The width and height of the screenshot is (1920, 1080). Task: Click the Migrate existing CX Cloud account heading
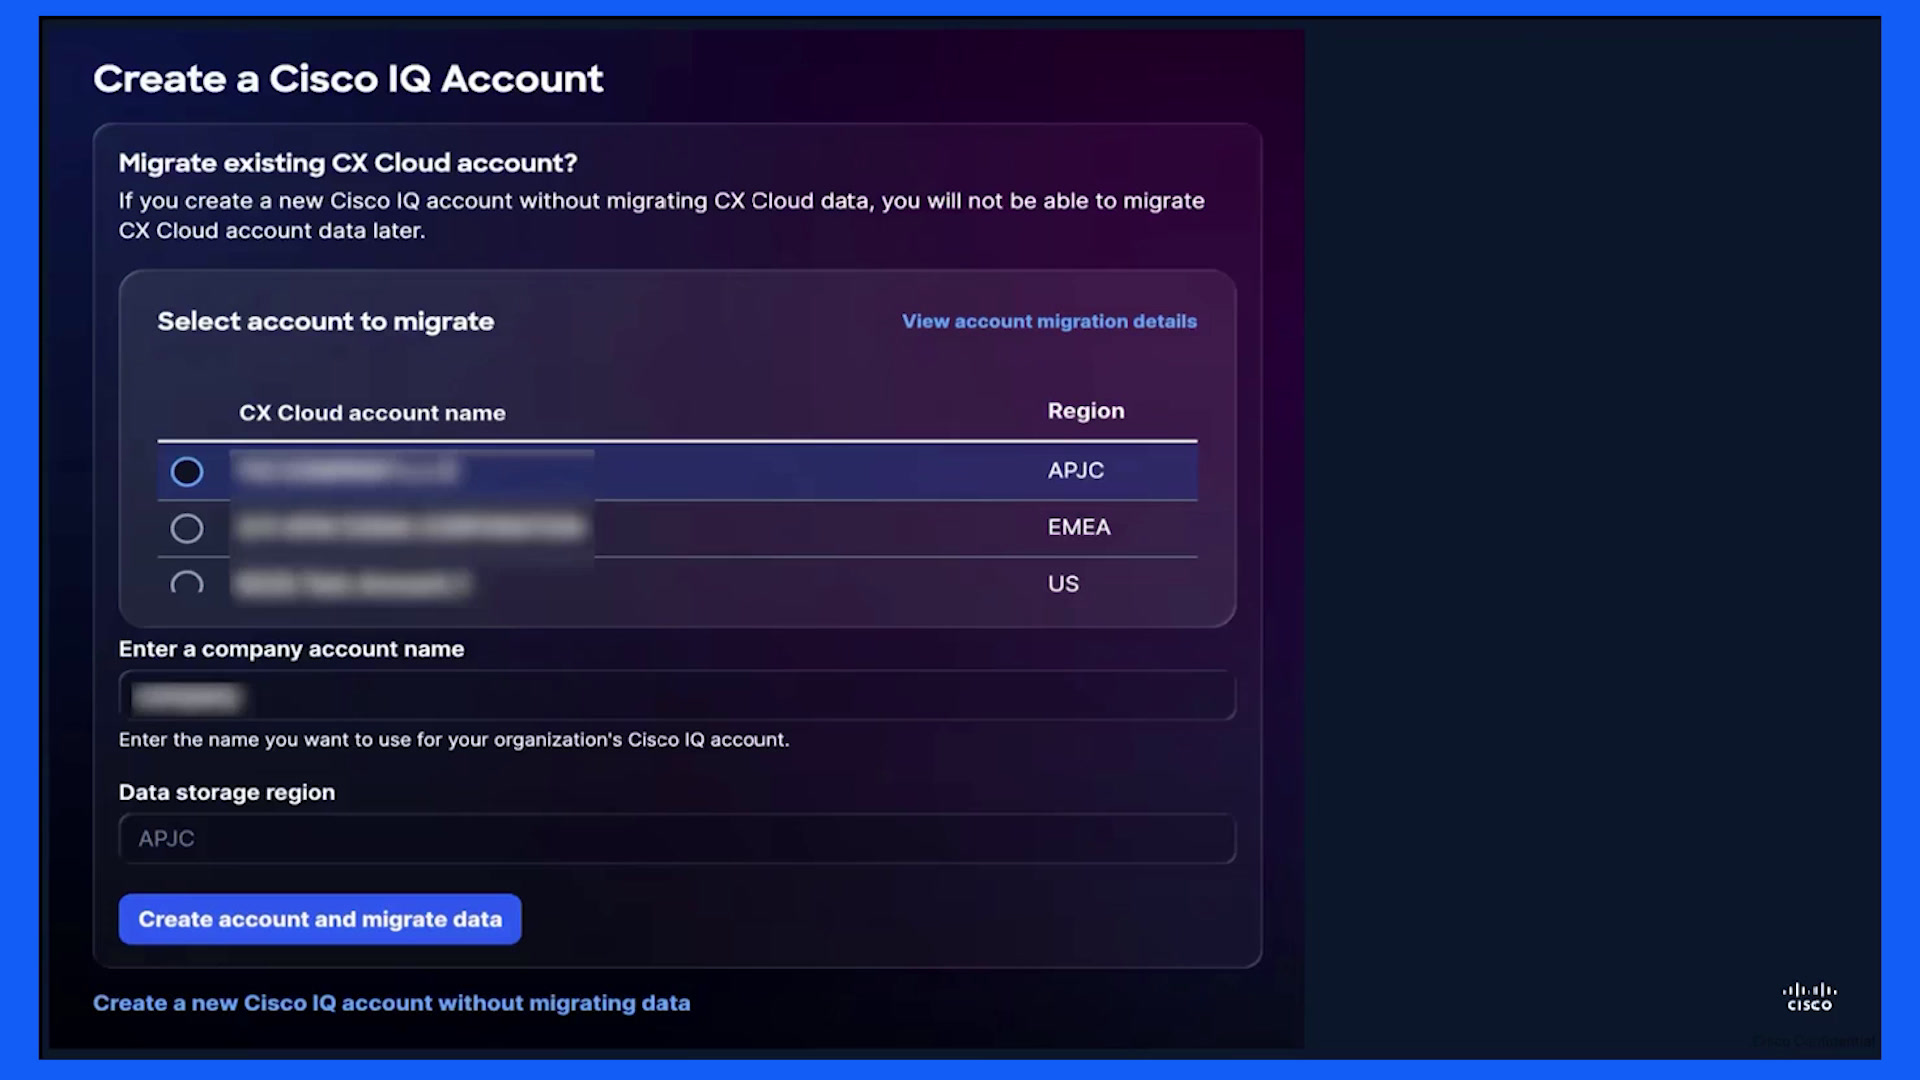(x=348, y=163)
